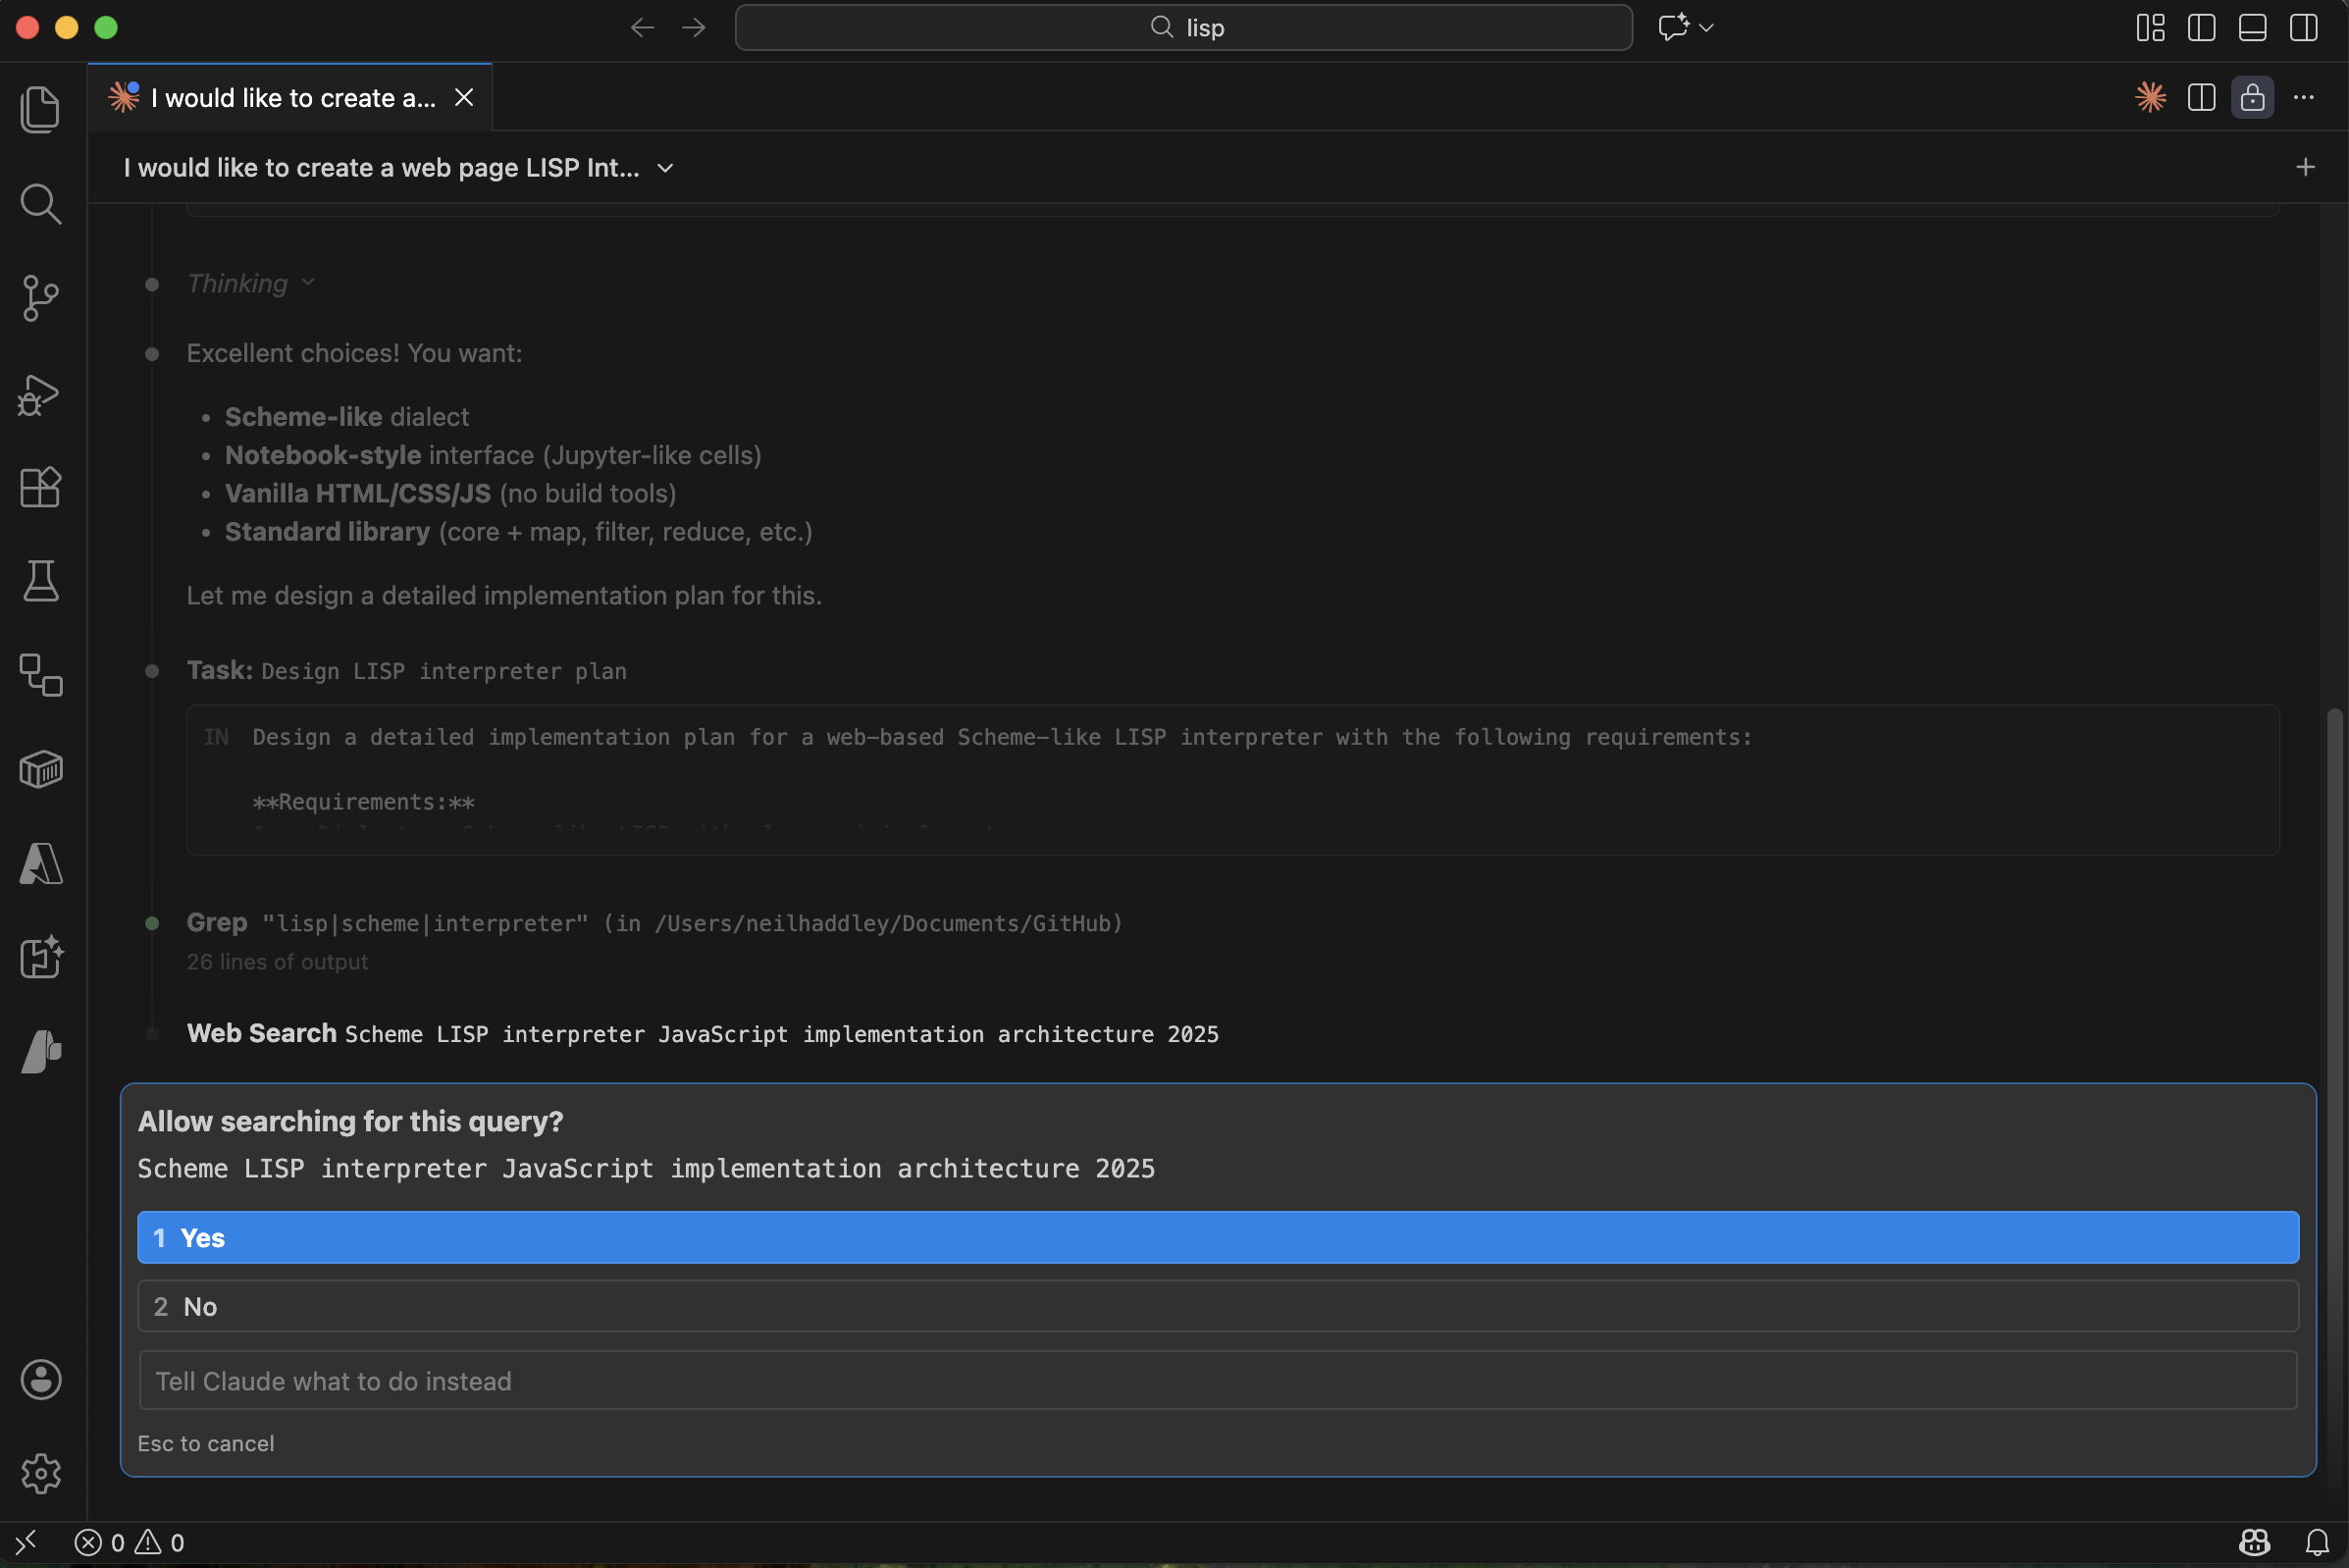This screenshot has width=2349, height=1568.
Task: Open the Docker extension panel
Action: click(41, 769)
